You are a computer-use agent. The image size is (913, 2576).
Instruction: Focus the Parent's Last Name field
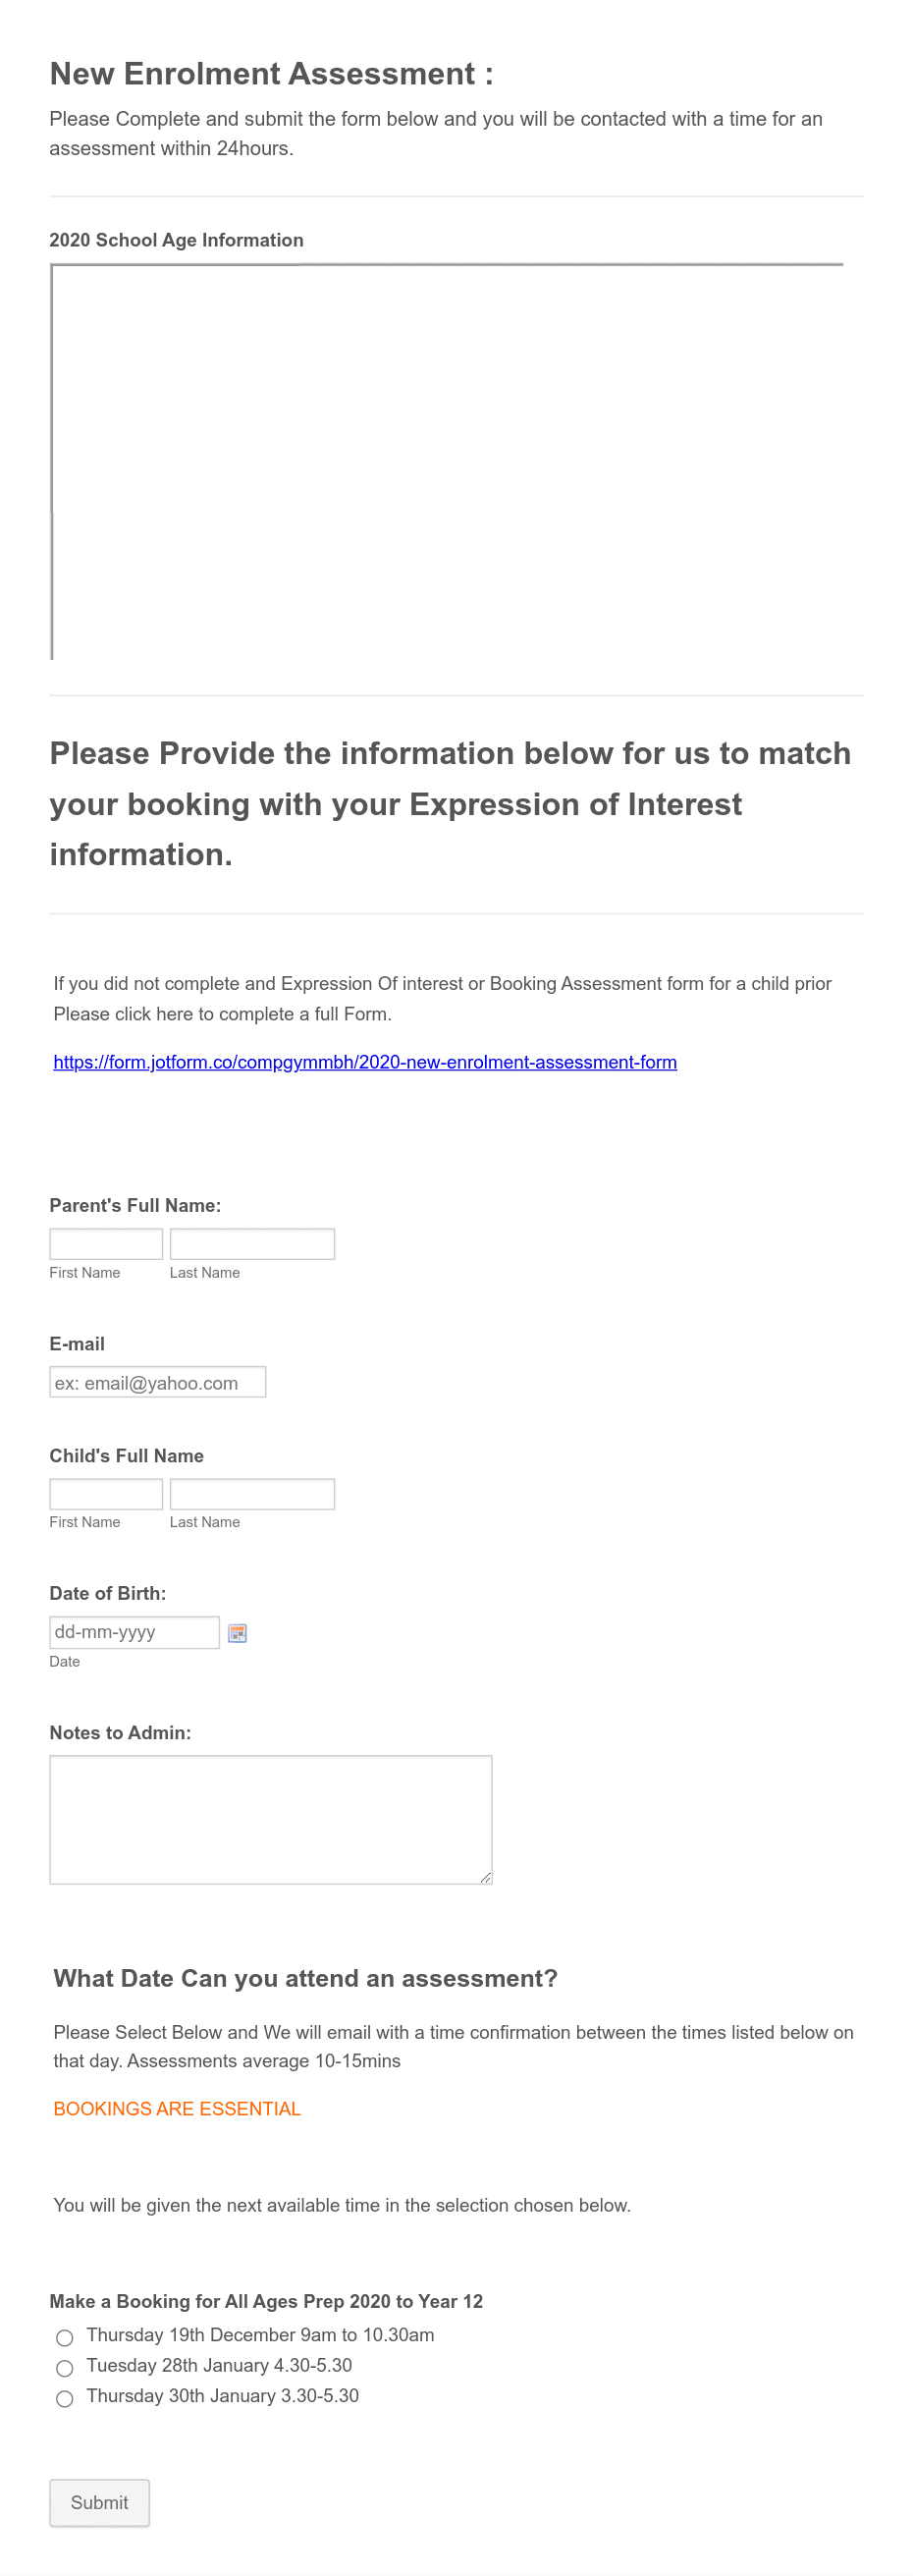coord(251,1243)
